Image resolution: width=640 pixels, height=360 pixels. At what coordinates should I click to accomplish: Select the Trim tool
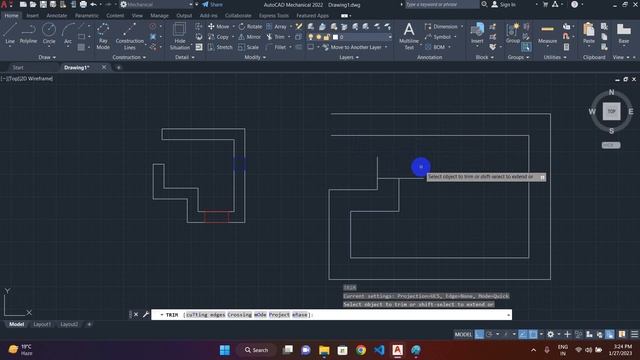coord(276,37)
